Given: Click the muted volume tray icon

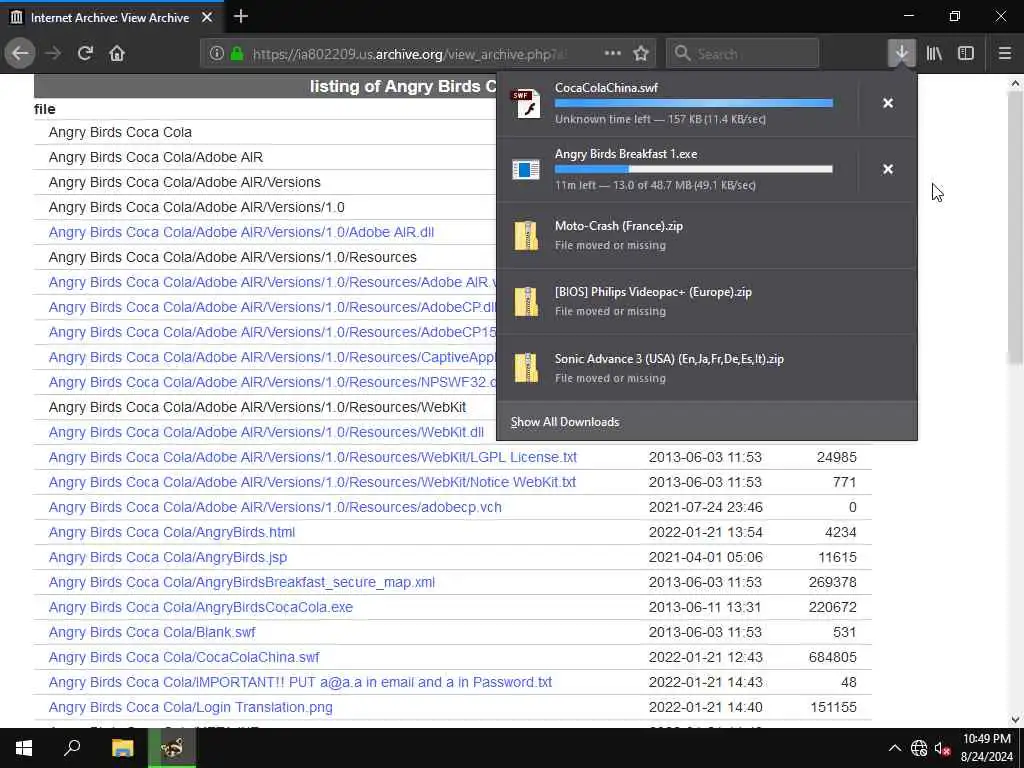Looking at the screenshot, I should click(x=942, y=748).
